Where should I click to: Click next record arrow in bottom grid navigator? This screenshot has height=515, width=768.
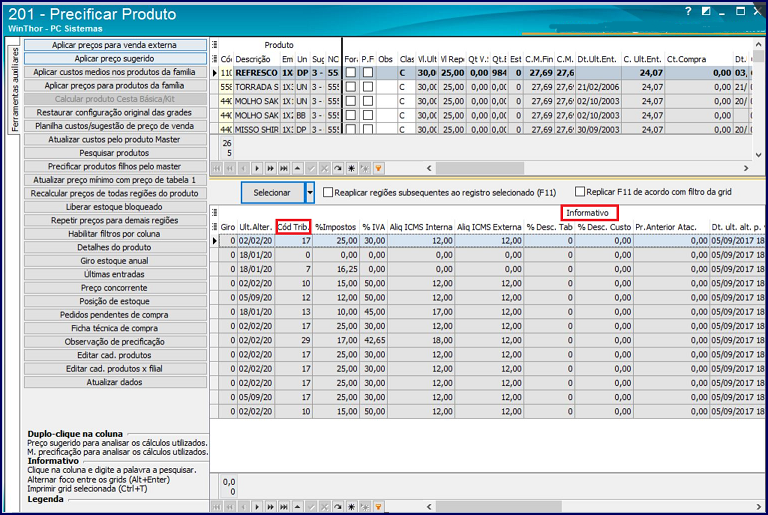pyautogui.click(x=257, y=507)
